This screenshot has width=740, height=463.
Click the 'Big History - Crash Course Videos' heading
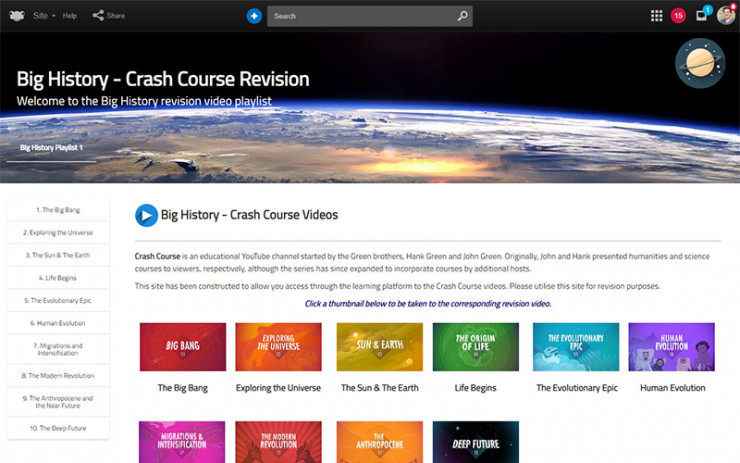[x=249, y=215]
